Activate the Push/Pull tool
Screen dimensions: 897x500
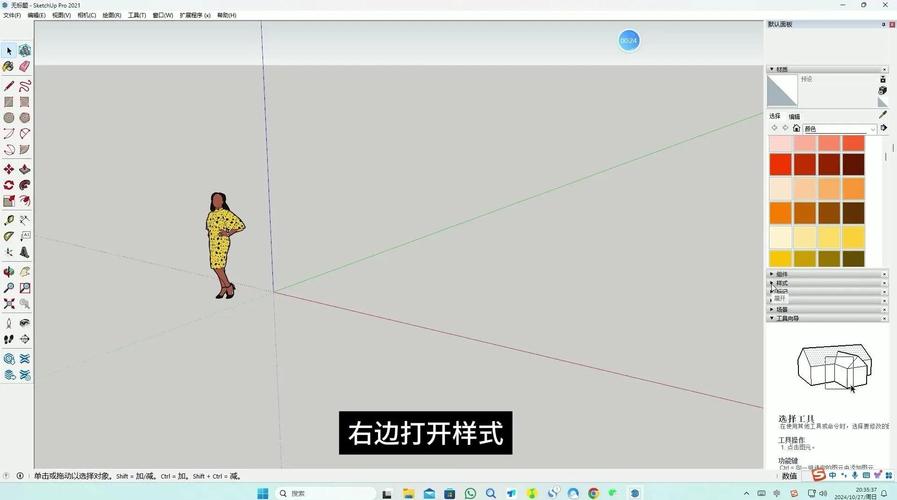(25, 169)
